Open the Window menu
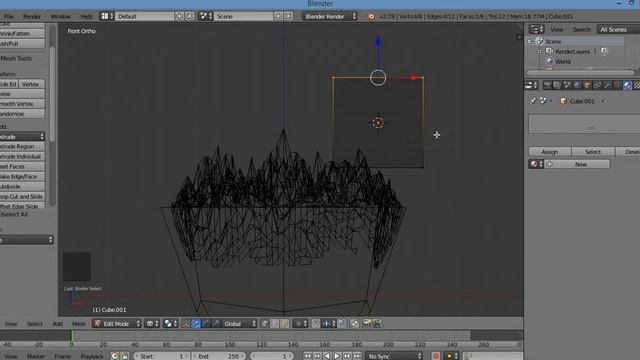Screen dimensions: 640x360 (x=60, y=16)
